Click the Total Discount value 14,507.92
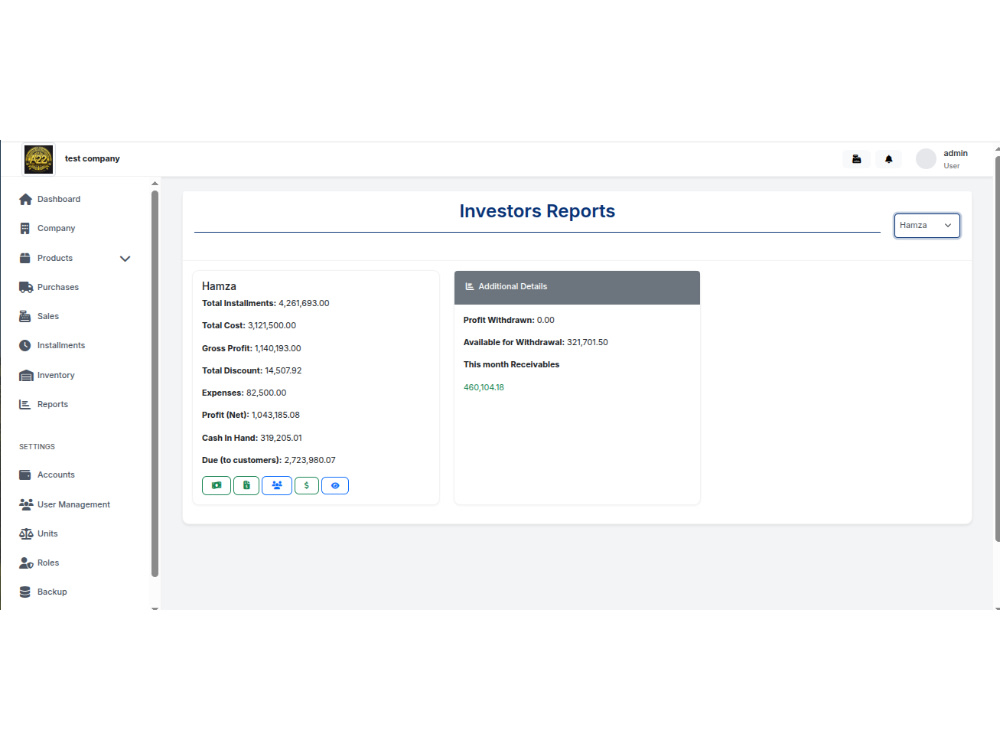 coord(283,371)
